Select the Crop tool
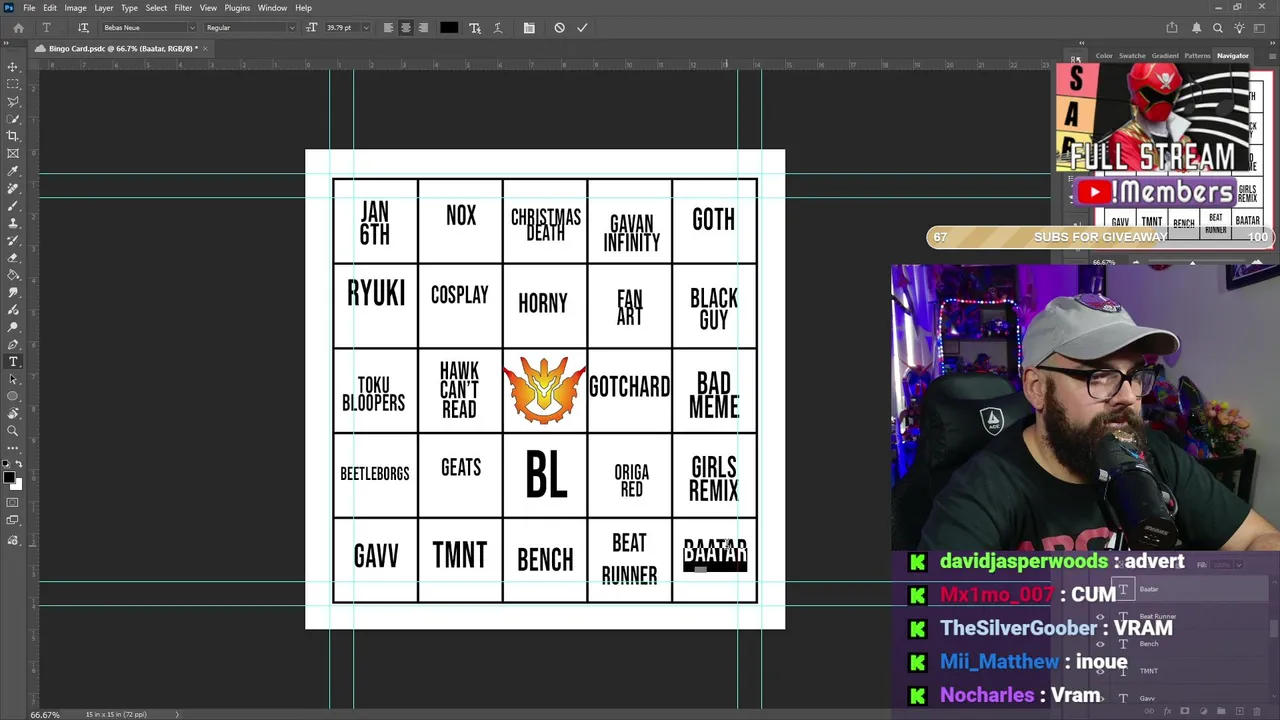 [x=13, y=136]
